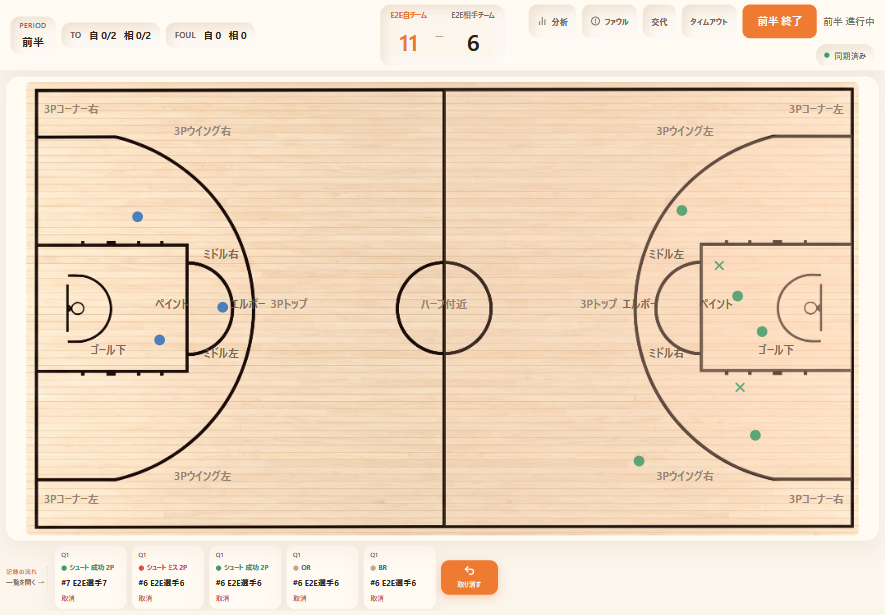The width and height of the screenshot is (885, 615).
Task: Click the 前半 終了 button
Action: [x=779, y=21]
